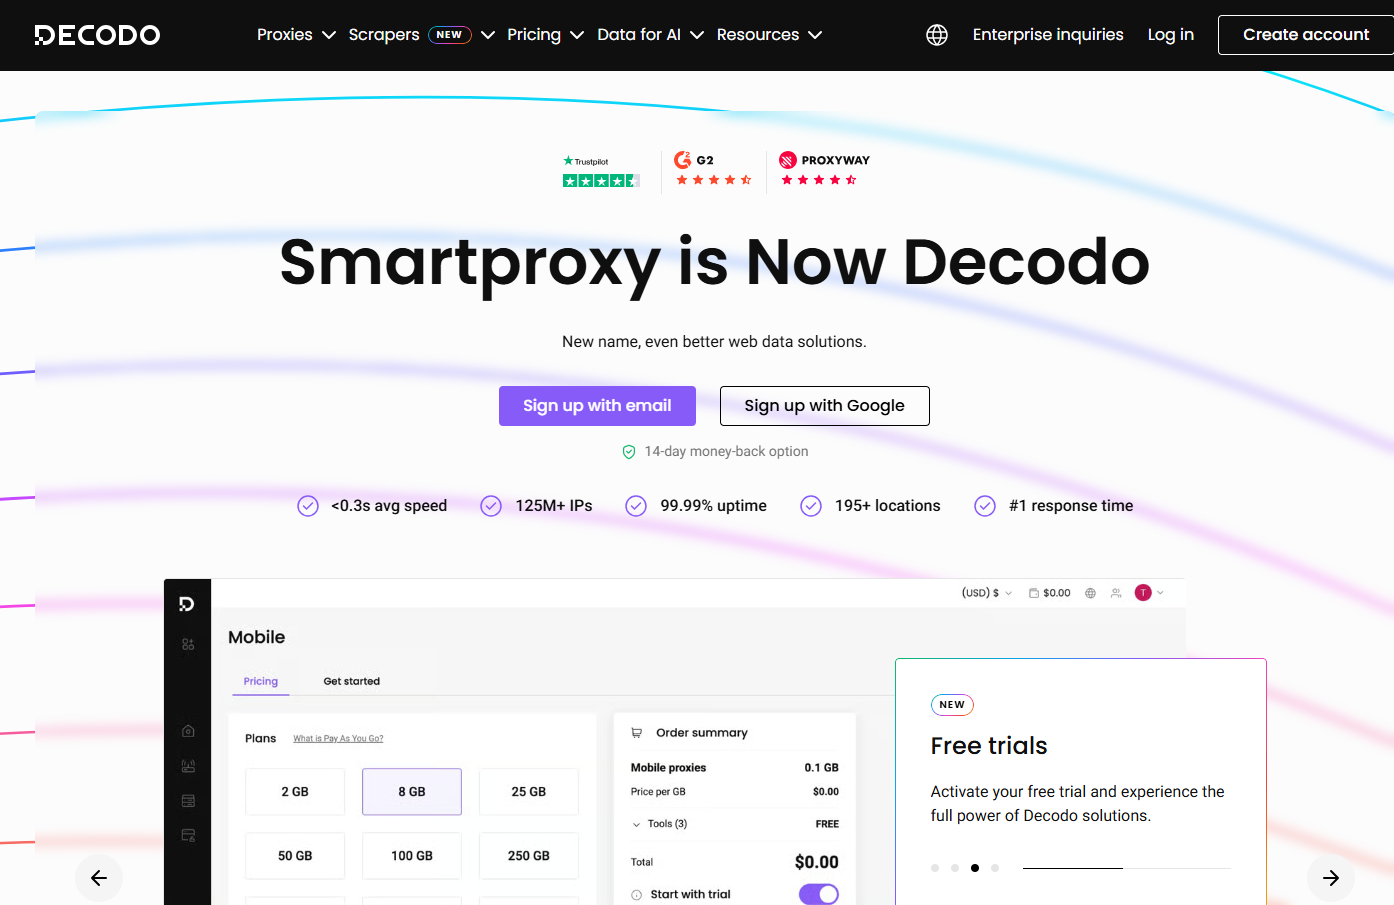
Task: Select the first carousel dot
Action: [935, 868]
